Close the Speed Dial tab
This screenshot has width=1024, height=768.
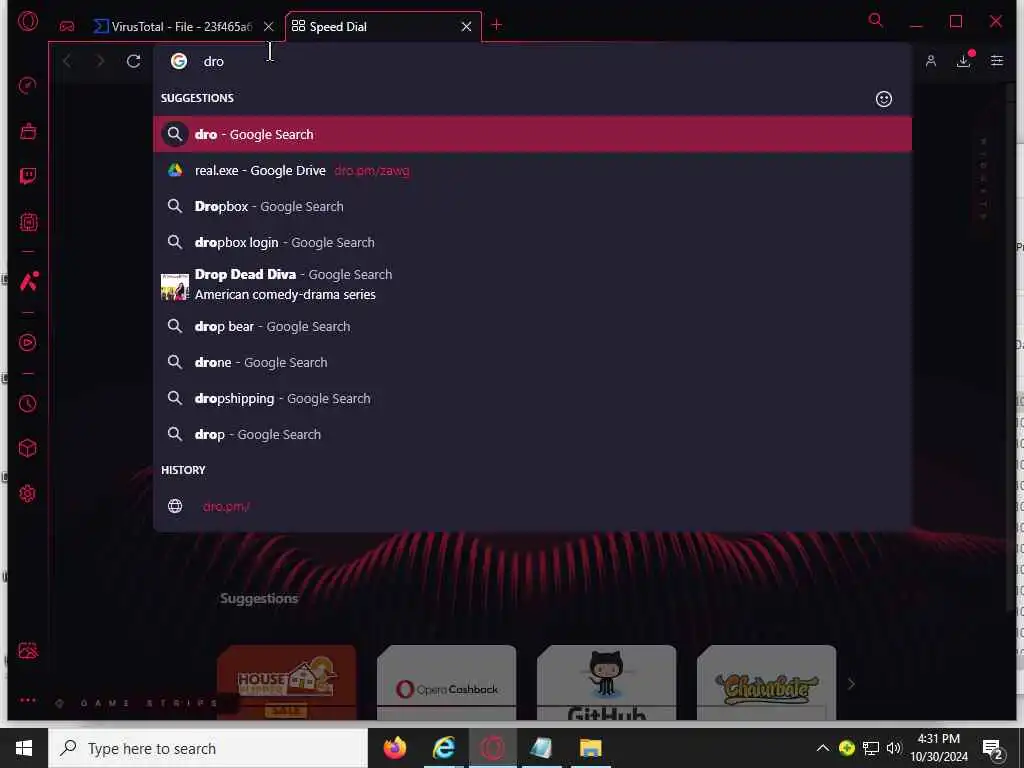(x=466, y=27)
